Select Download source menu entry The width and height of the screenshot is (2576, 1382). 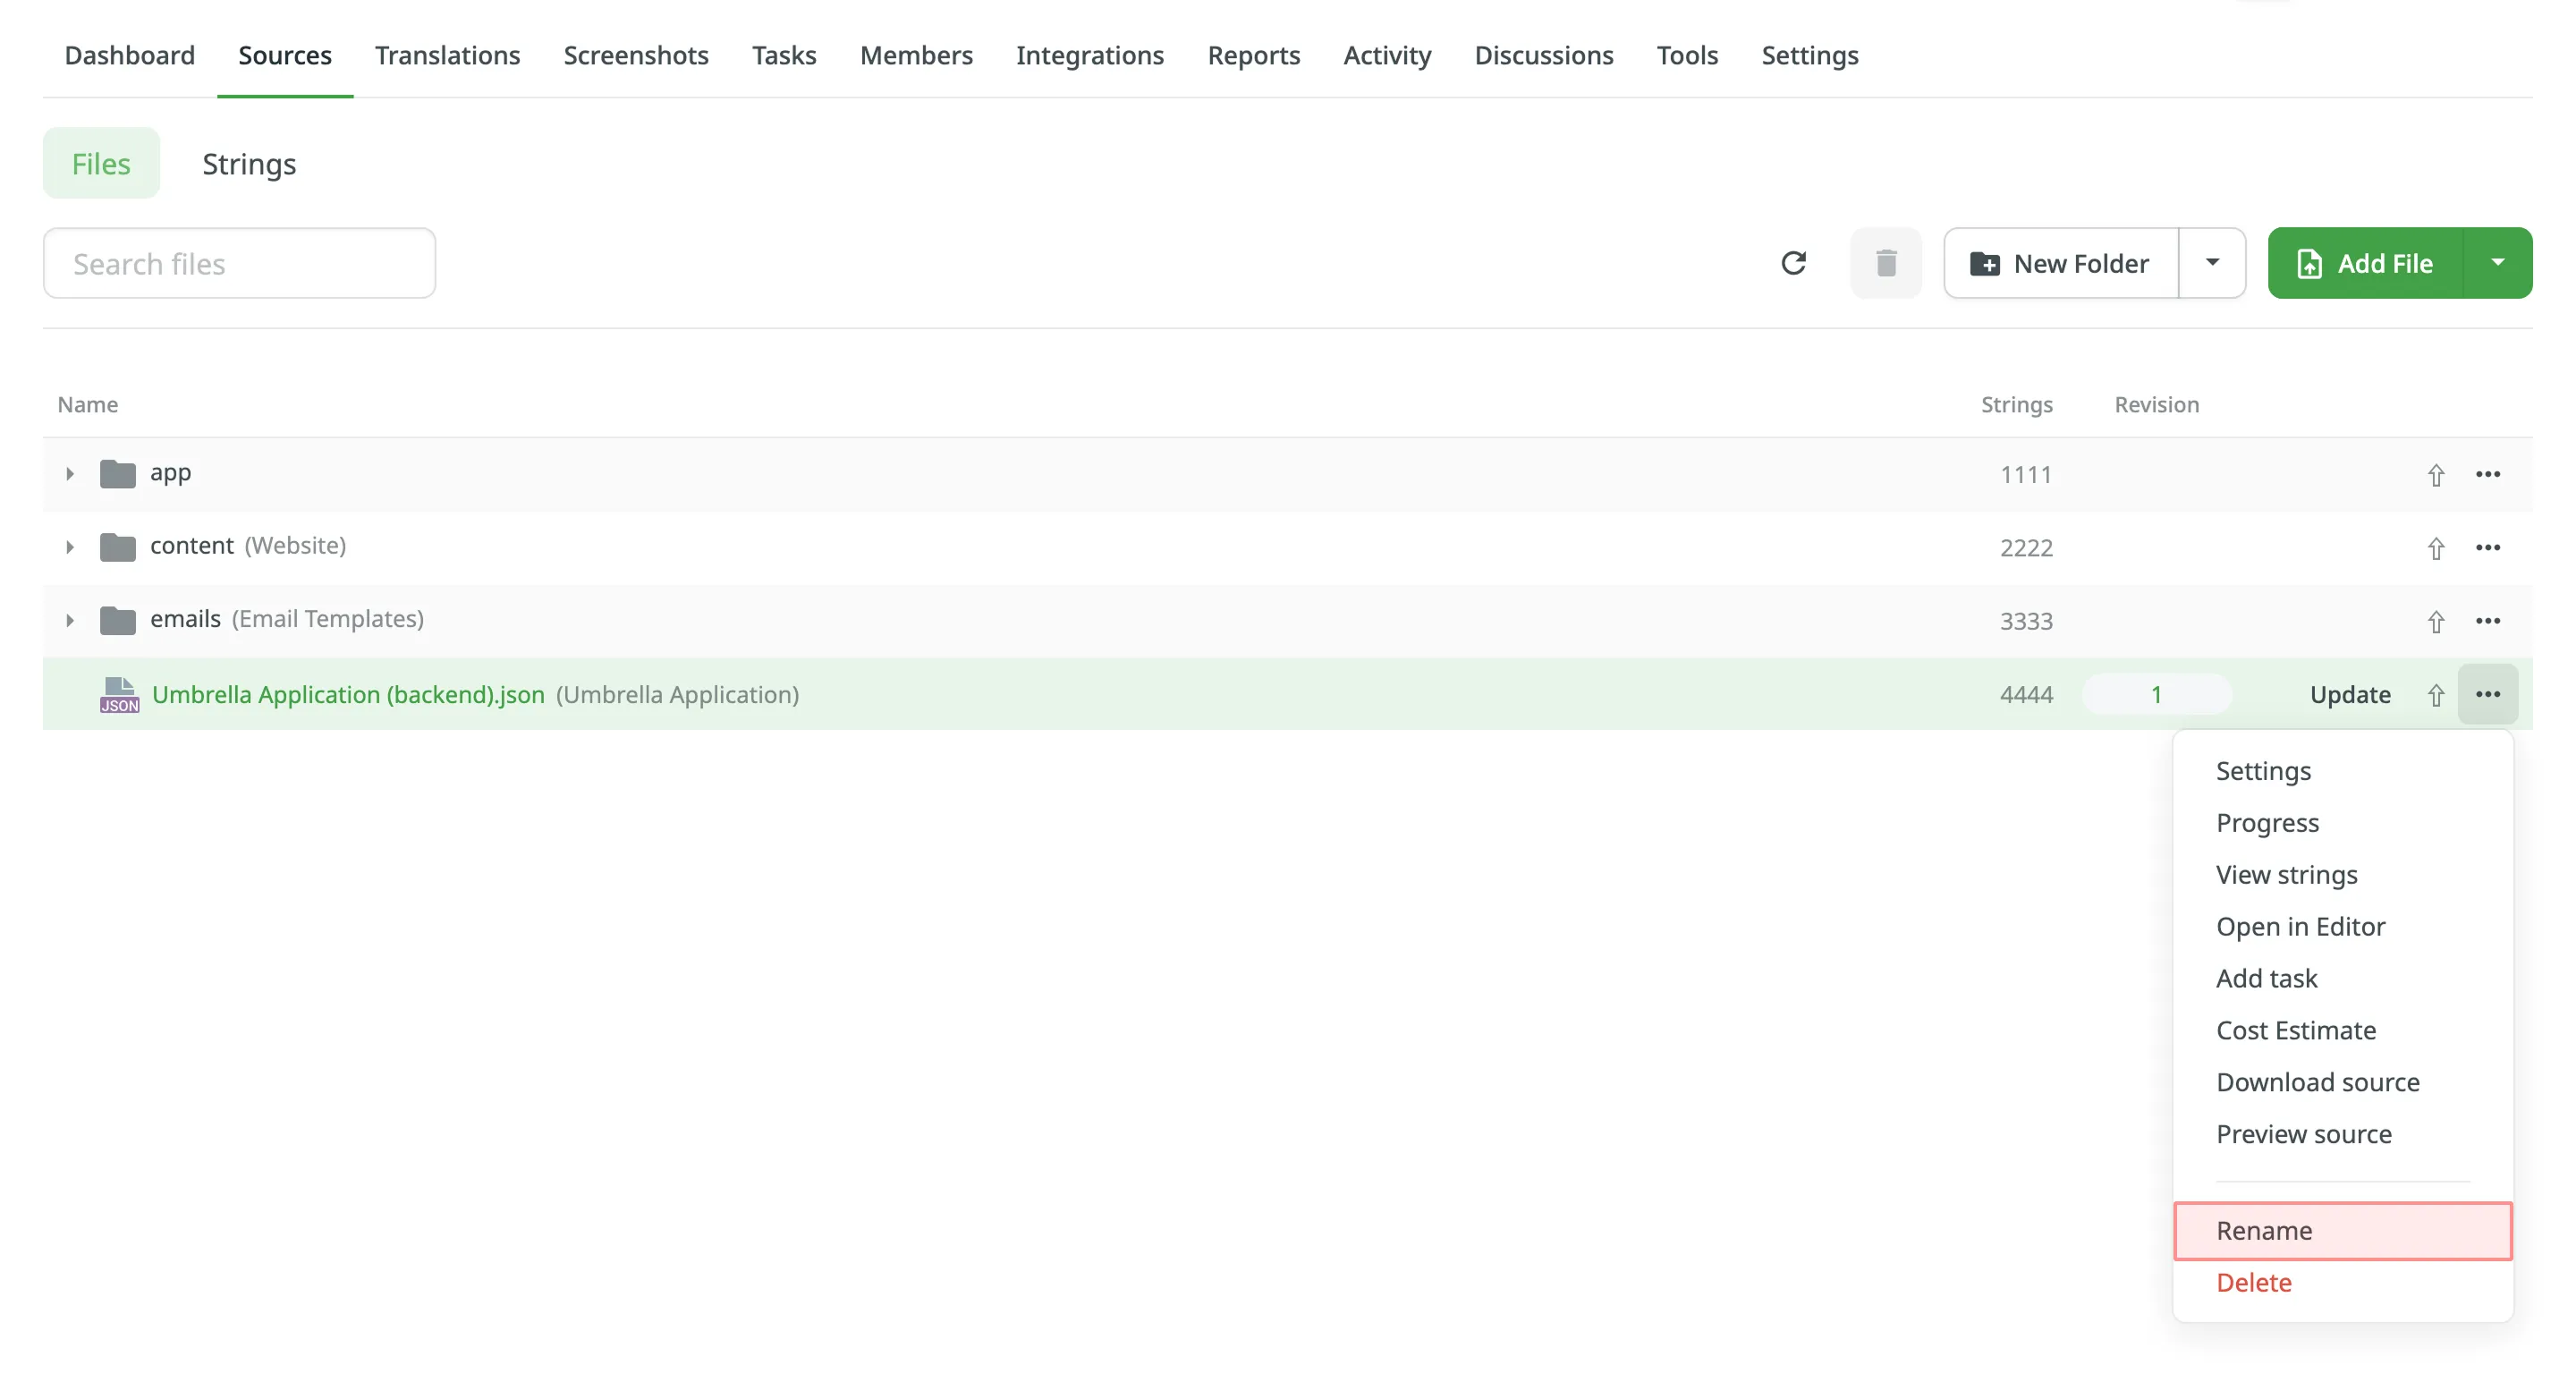pyautogui.click(x=2317, y=1082)
